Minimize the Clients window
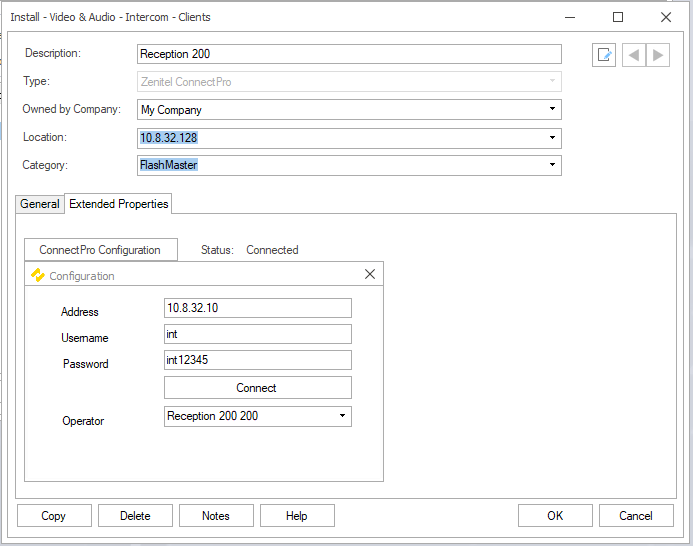Viewport: 693px width, 546px height. [x=570, y=17]
